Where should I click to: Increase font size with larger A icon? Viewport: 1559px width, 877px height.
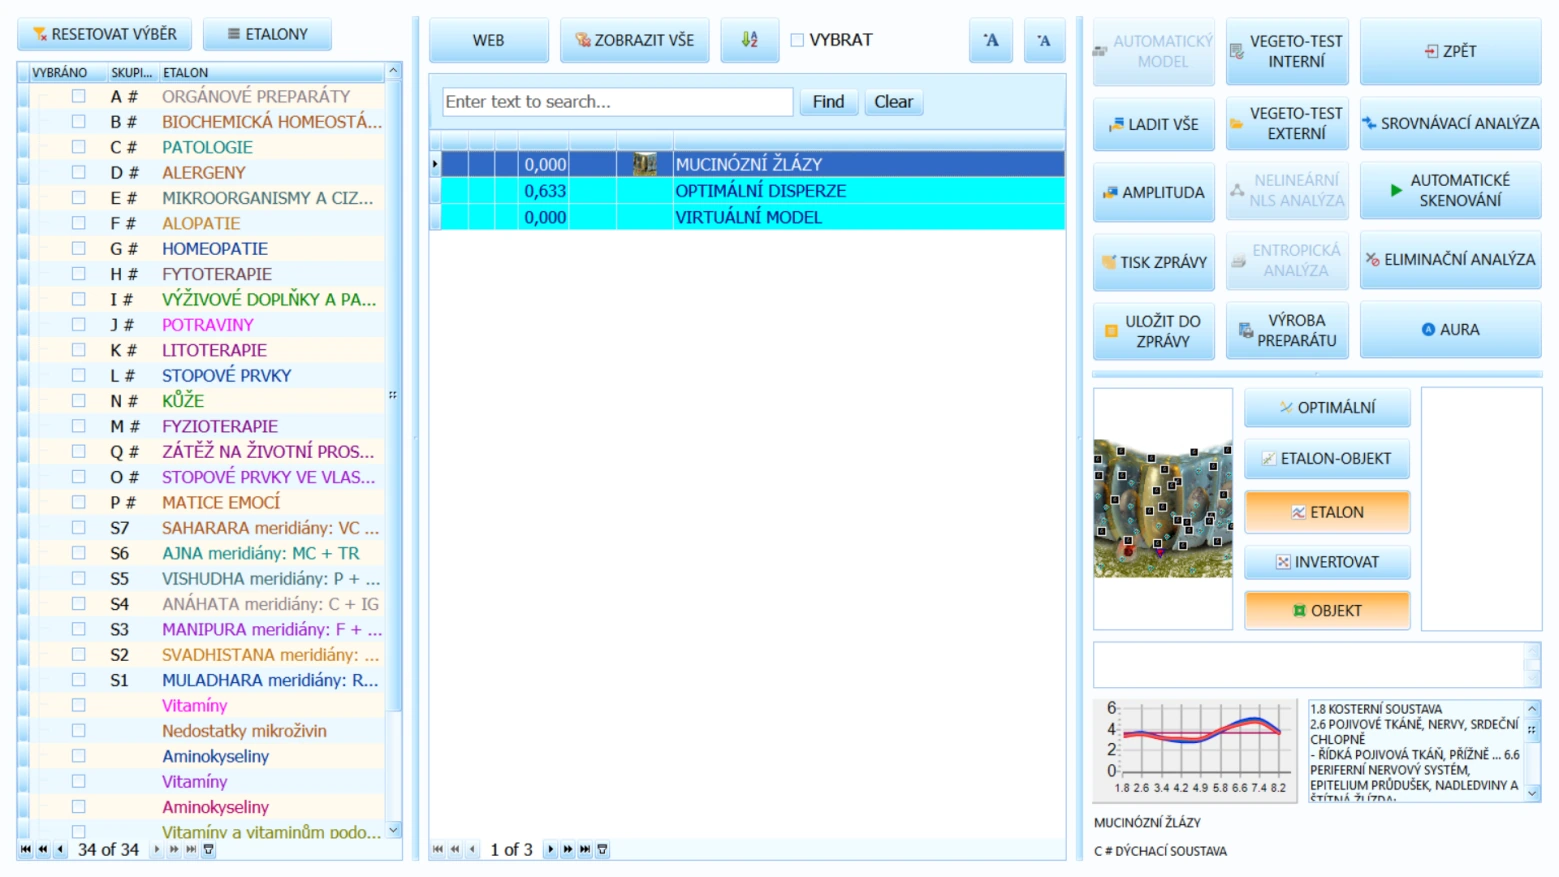(990, 40)
